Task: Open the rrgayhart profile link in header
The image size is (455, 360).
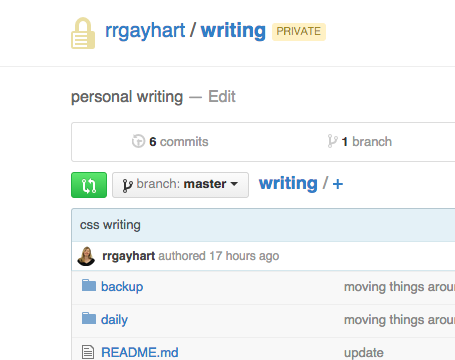Action: [x=145, y=31]
